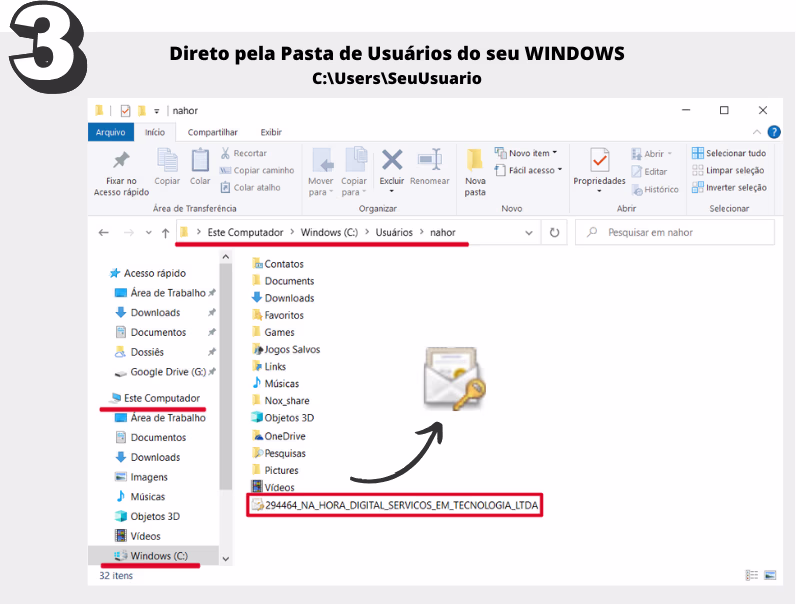Viewport: 796px width, 605px height.
Task: Click the Copiar ribbon icon
Action: [x=167, y=160]
